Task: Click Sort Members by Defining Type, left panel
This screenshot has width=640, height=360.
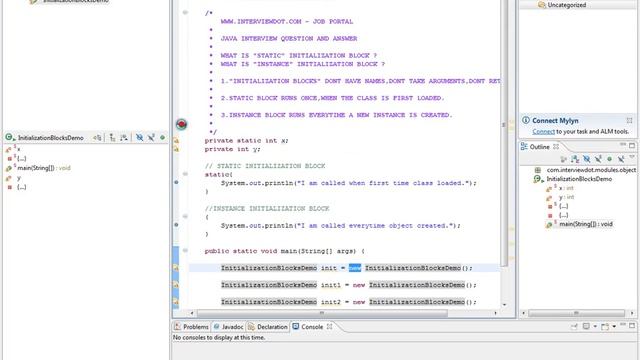Action: (x=124, y=138)
